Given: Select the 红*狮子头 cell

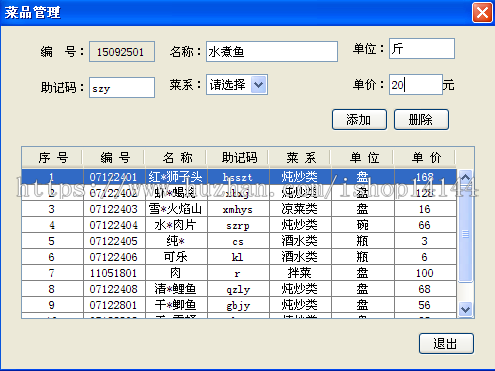Looking at the screenshot, I should tap(176, 177).
